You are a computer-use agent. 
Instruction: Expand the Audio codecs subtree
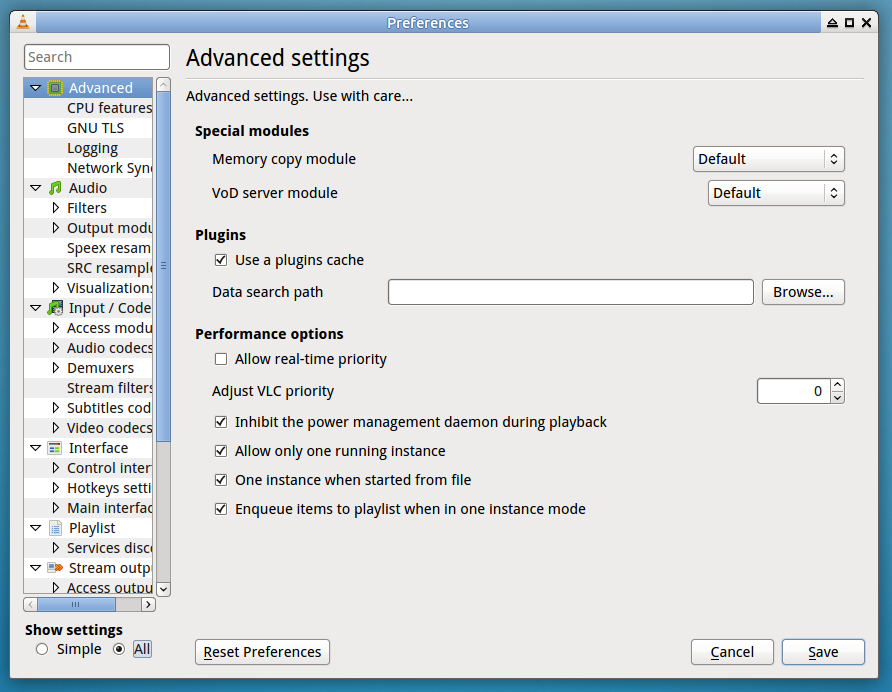tap(56, 348)
